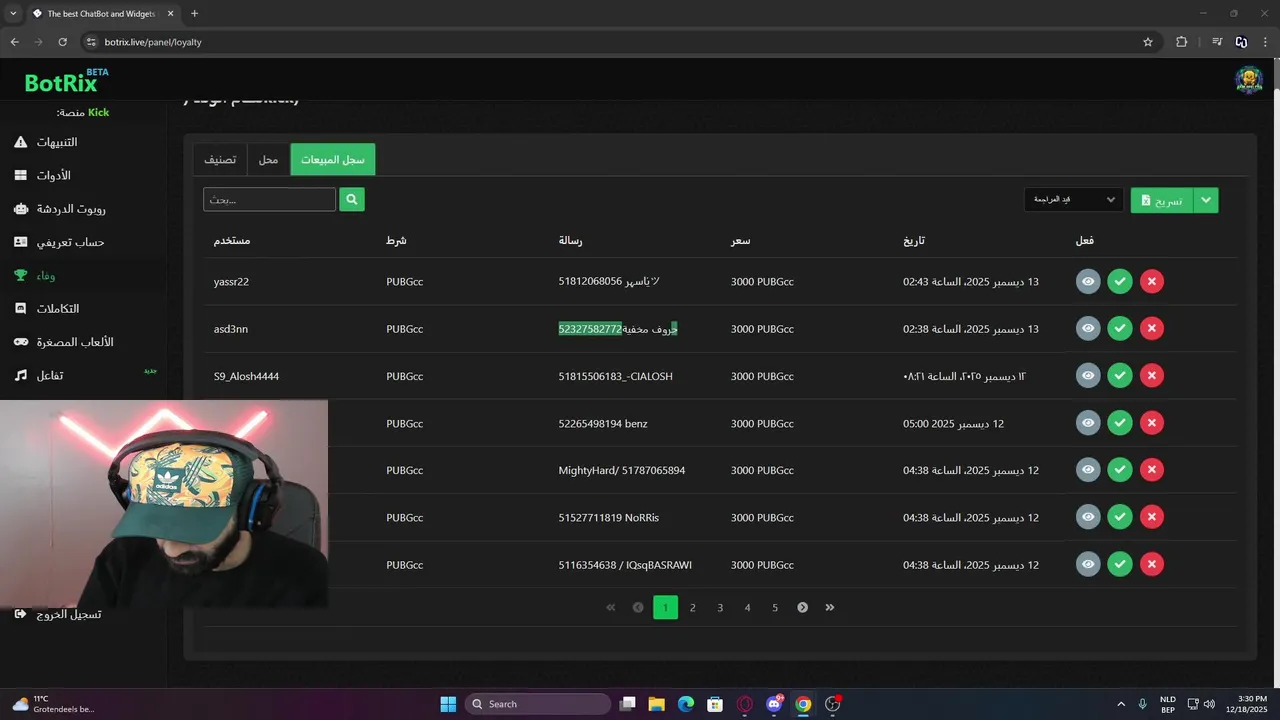View details for yassr22 sale

pyautogui.click(x=1088, y=282)
